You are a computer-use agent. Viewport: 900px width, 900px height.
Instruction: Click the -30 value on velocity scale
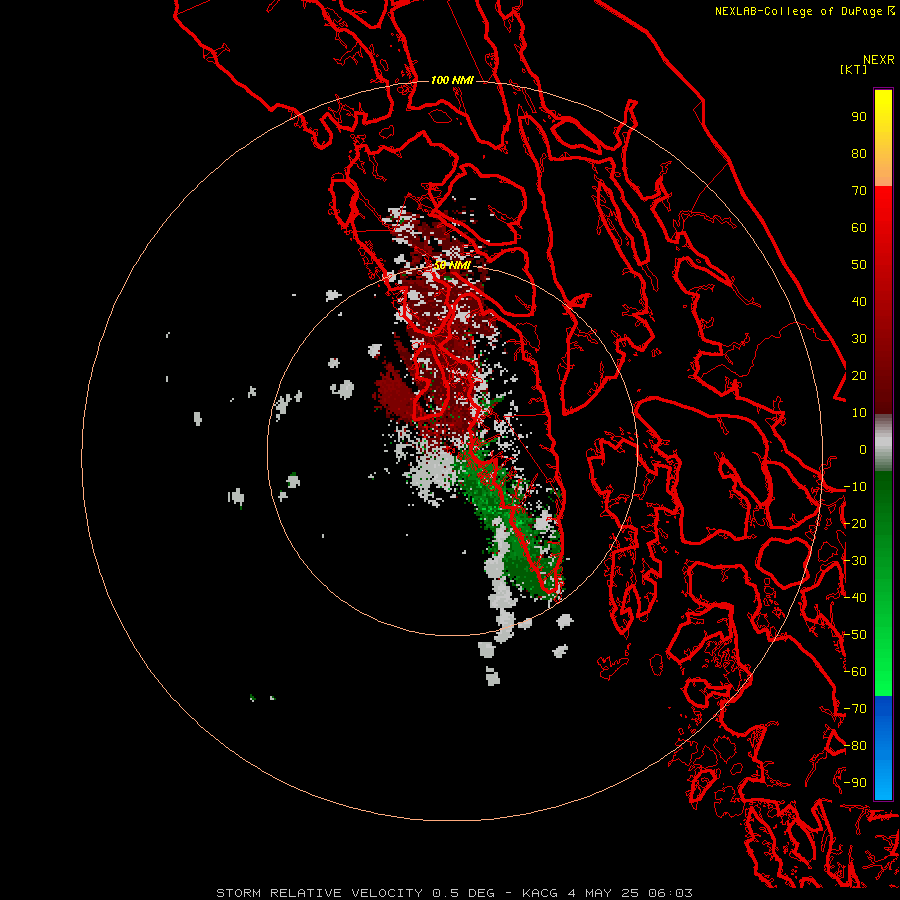855,561
